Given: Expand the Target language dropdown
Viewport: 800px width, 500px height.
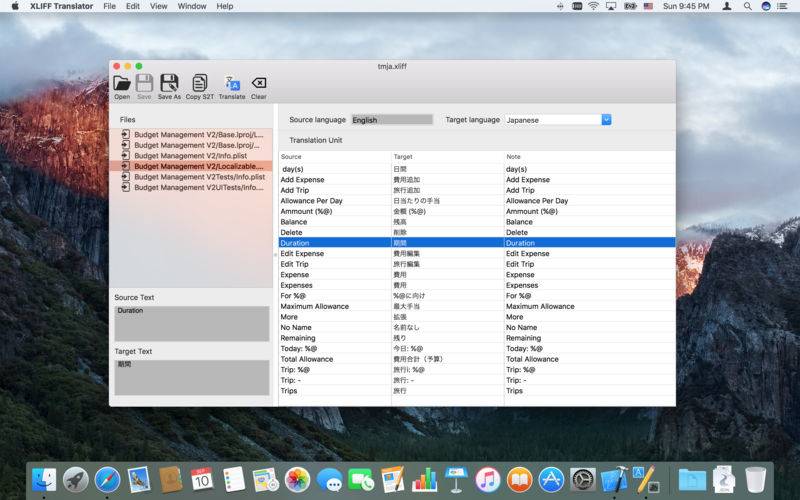Looking at the screenshot, I should coord(606,120).
